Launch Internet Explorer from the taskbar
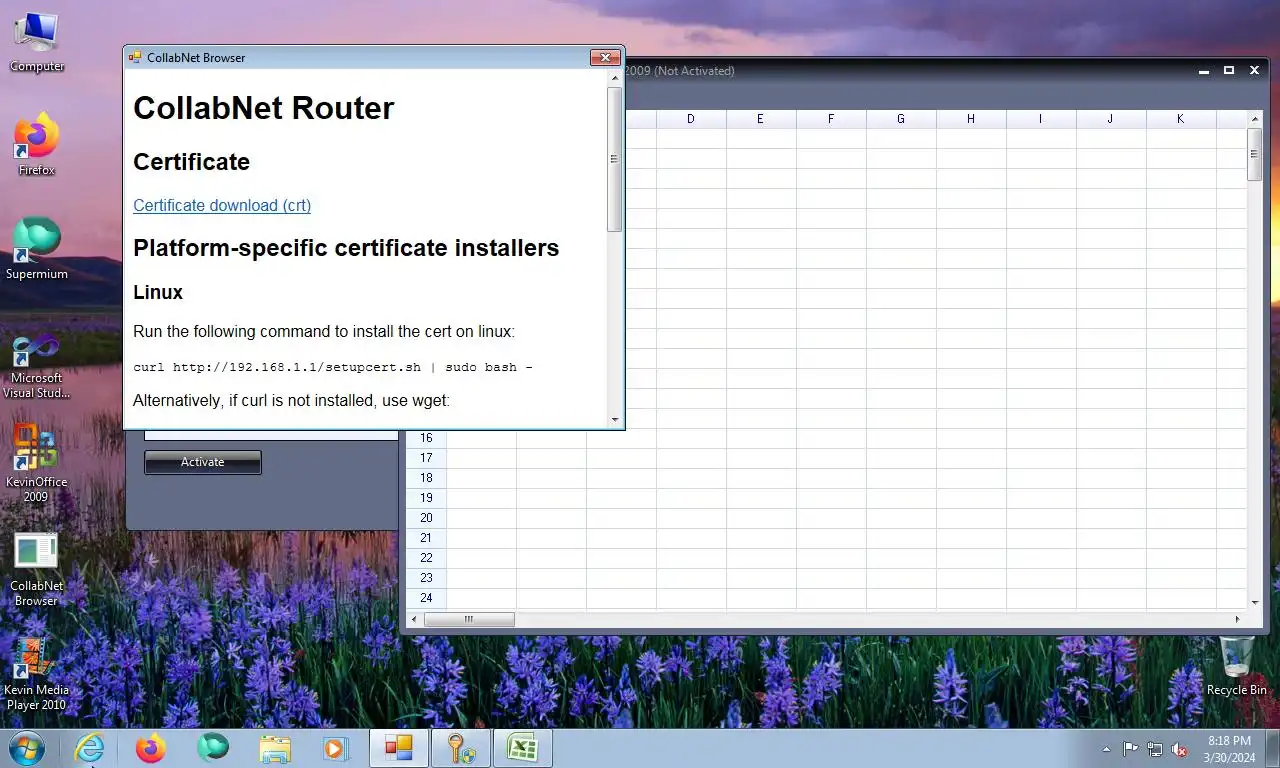 [x=89, y=748]
